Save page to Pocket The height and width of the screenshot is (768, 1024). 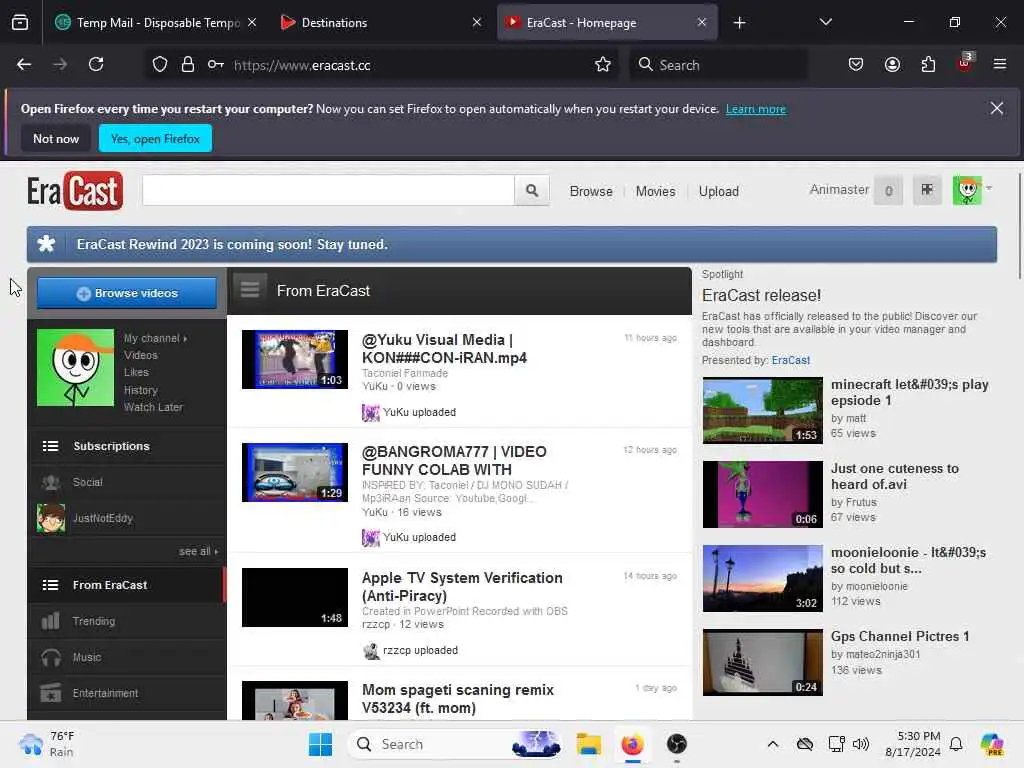[x=856, y=64]
